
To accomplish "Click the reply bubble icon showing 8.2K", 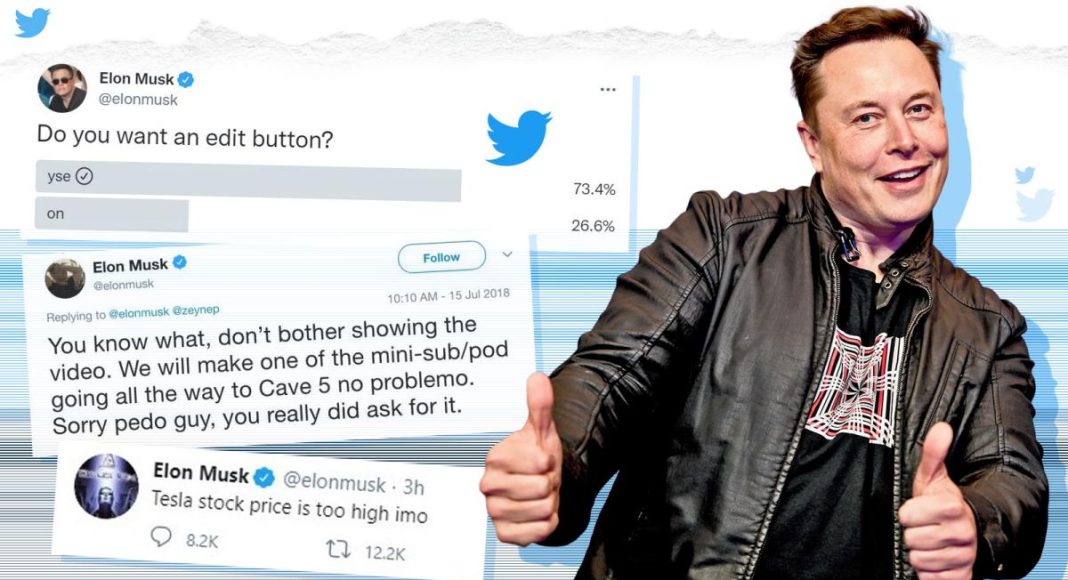I will 161,536.
